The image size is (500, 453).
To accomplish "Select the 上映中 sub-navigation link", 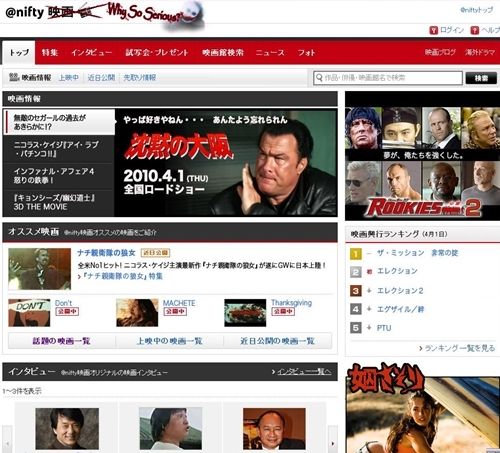I will point(69,78).
